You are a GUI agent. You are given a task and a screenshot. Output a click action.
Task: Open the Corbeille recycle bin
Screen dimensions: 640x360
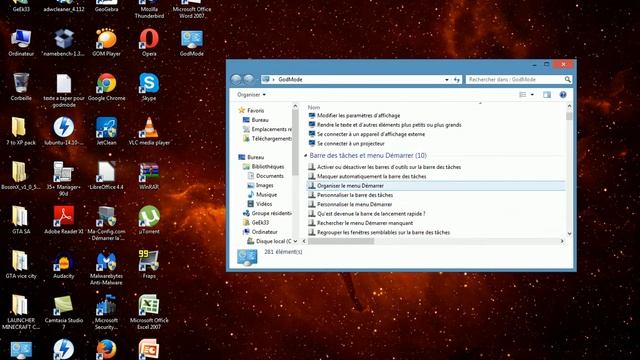[21, 87]
